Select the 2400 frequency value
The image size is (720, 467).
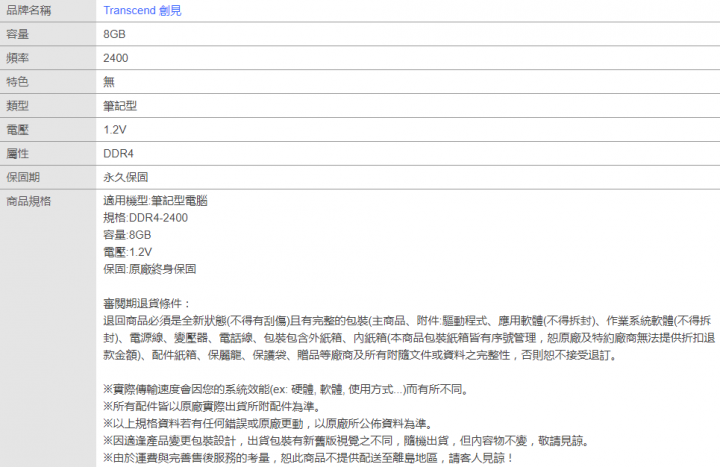pos(116,58)
